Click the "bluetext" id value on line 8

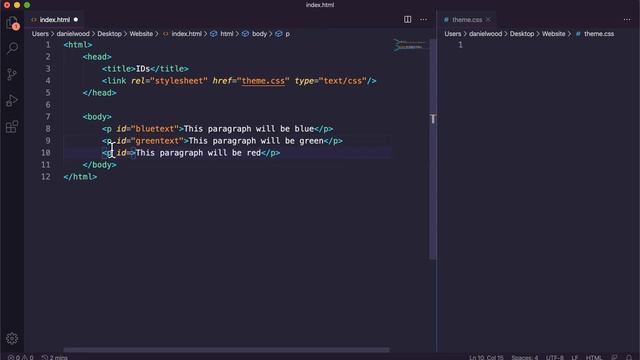click(155, 129)
